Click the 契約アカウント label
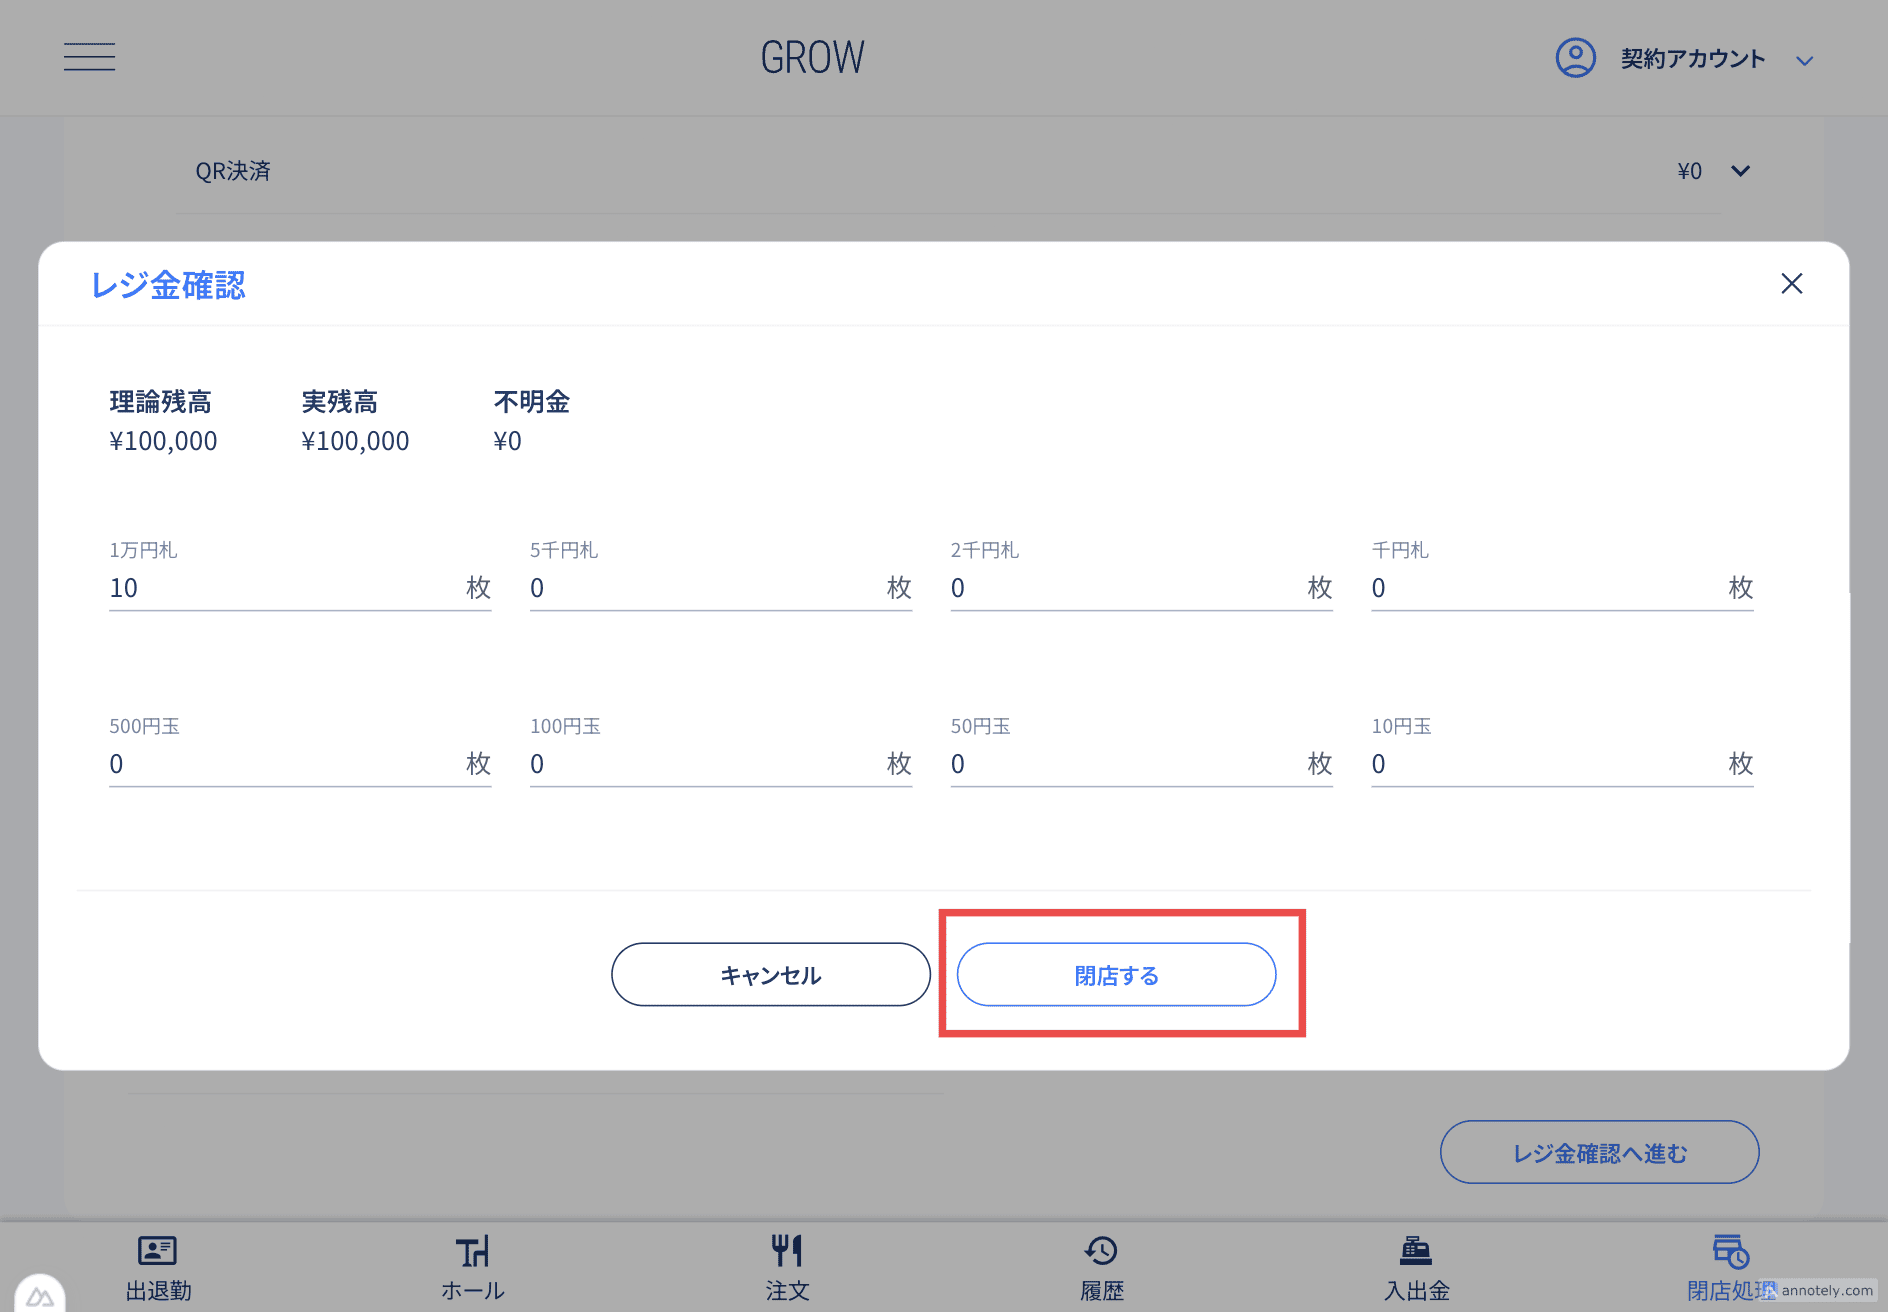 (1692, 59)
